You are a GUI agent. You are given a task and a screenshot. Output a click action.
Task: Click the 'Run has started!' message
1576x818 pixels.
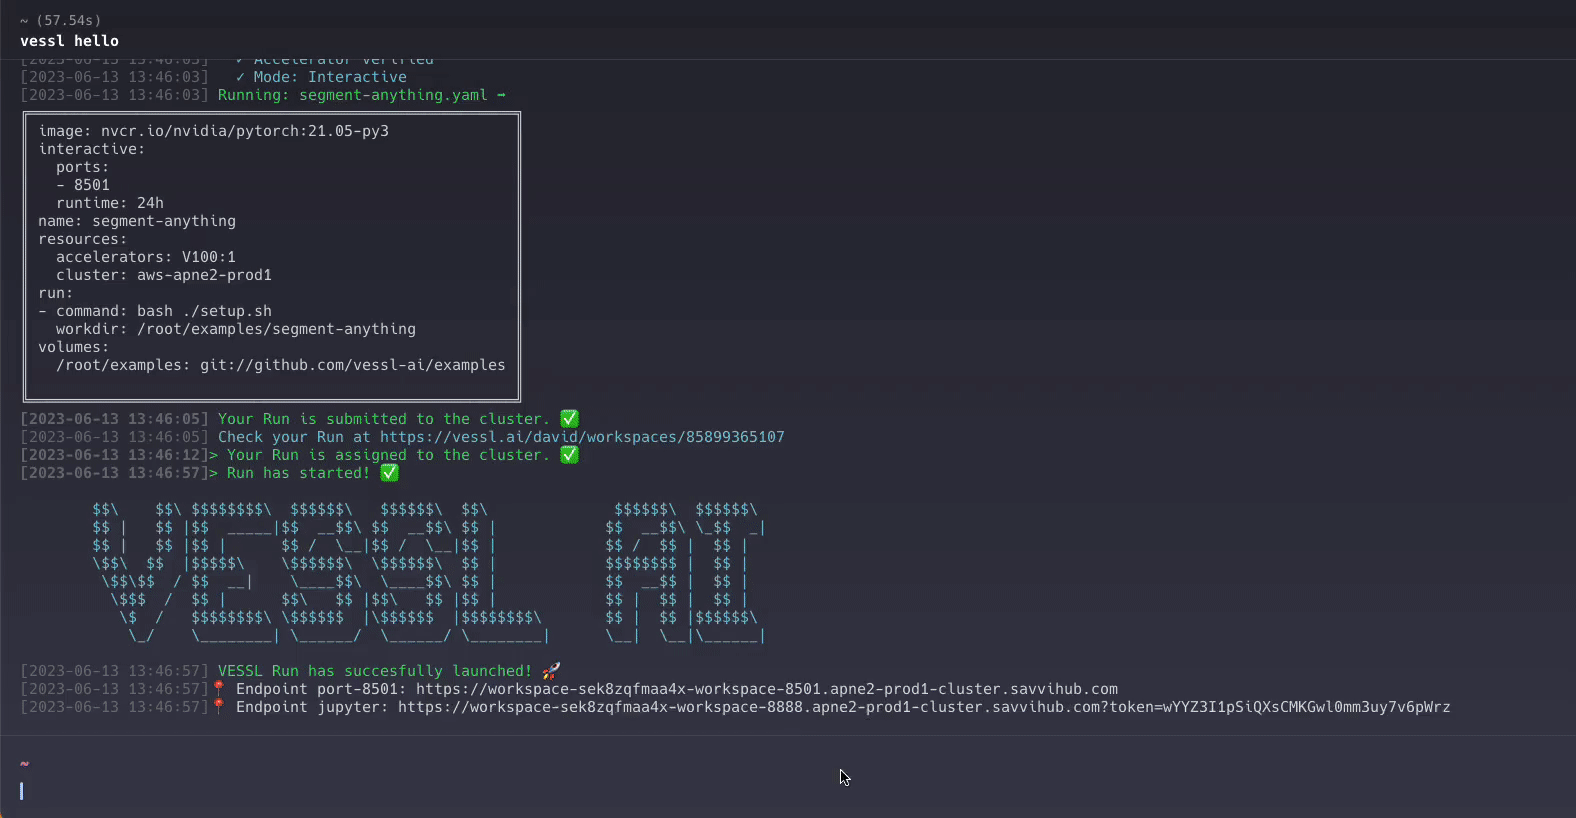pos(299,473)
